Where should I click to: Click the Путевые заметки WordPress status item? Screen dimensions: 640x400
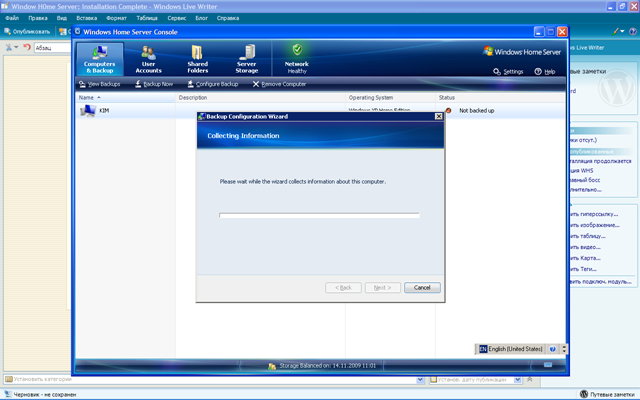[607, 394]
